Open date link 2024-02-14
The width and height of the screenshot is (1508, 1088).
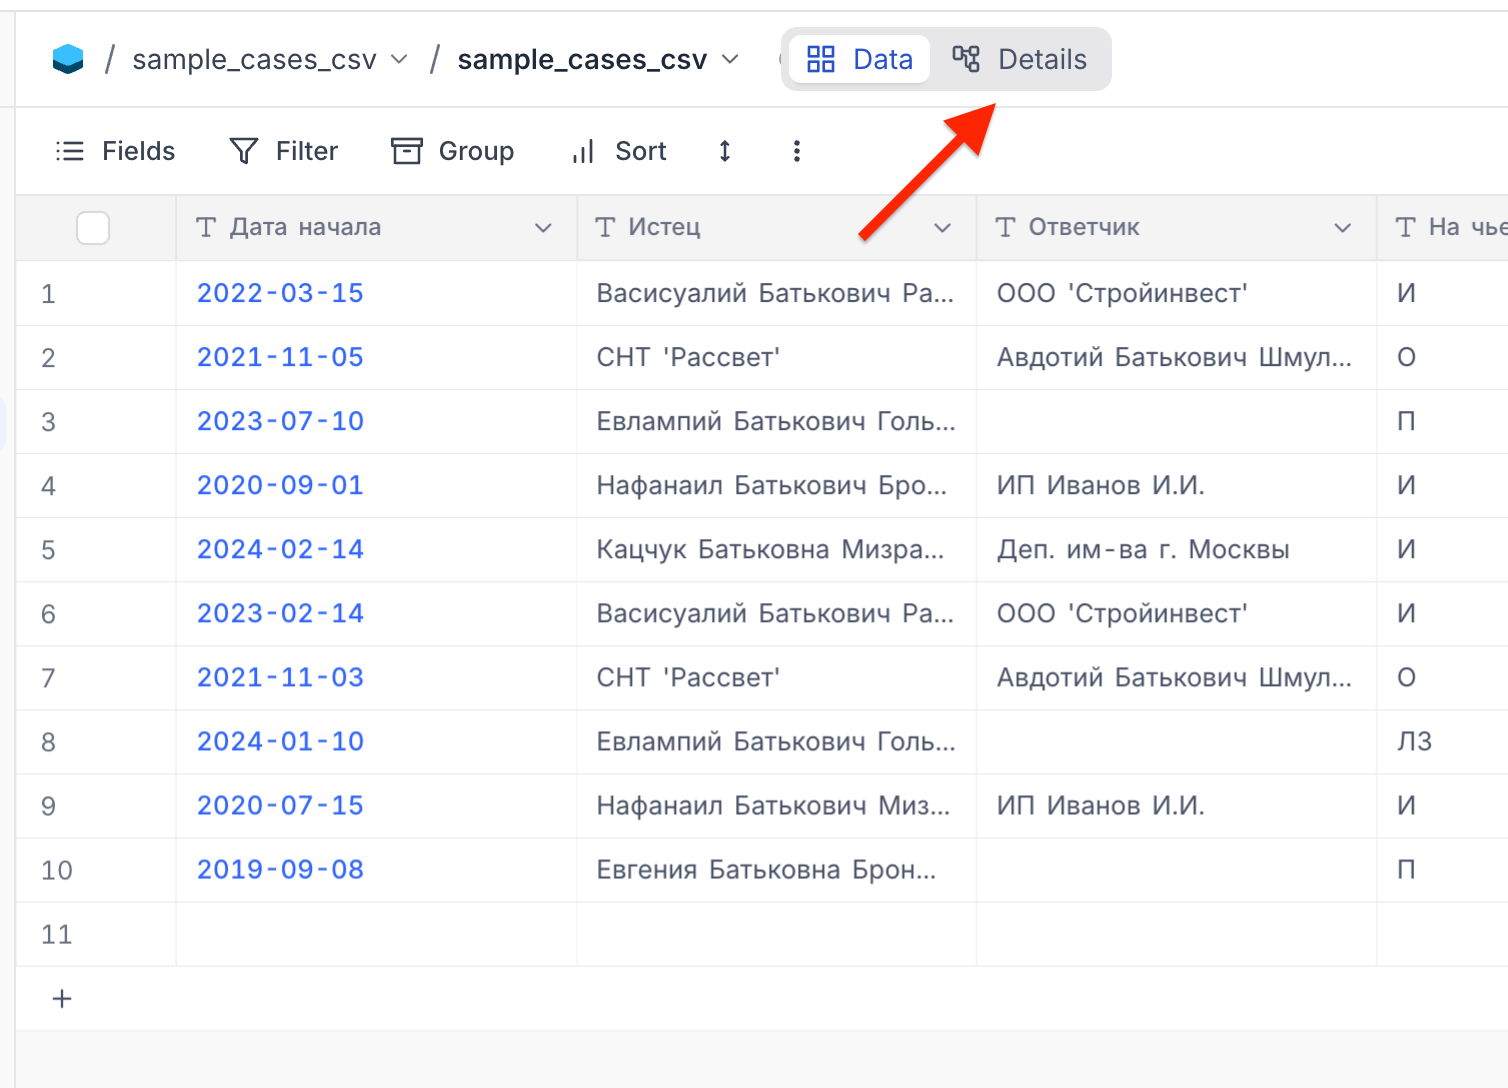tap(280, 549)
